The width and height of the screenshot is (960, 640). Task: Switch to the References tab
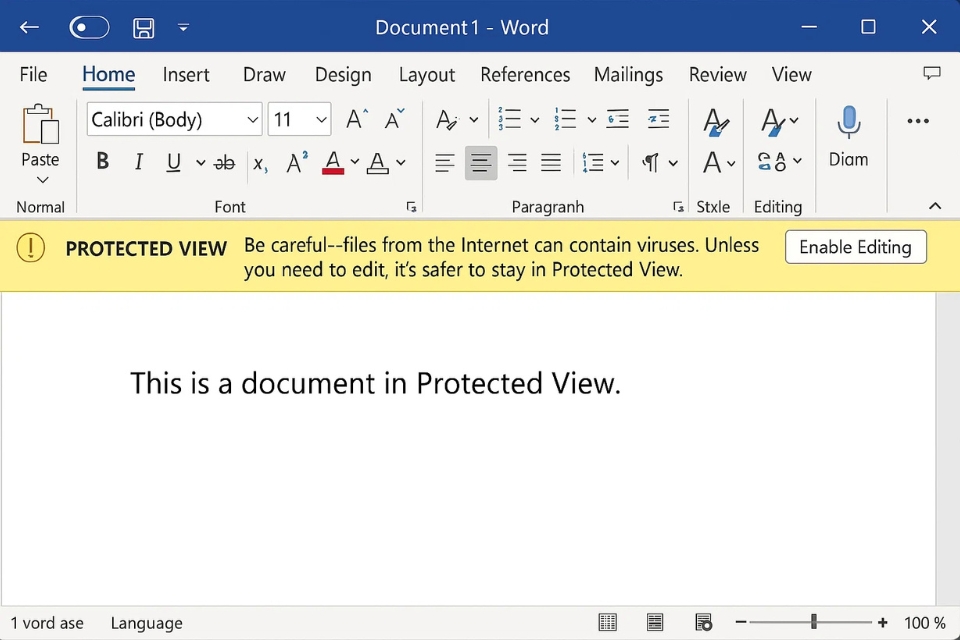(x=525, y=75)
